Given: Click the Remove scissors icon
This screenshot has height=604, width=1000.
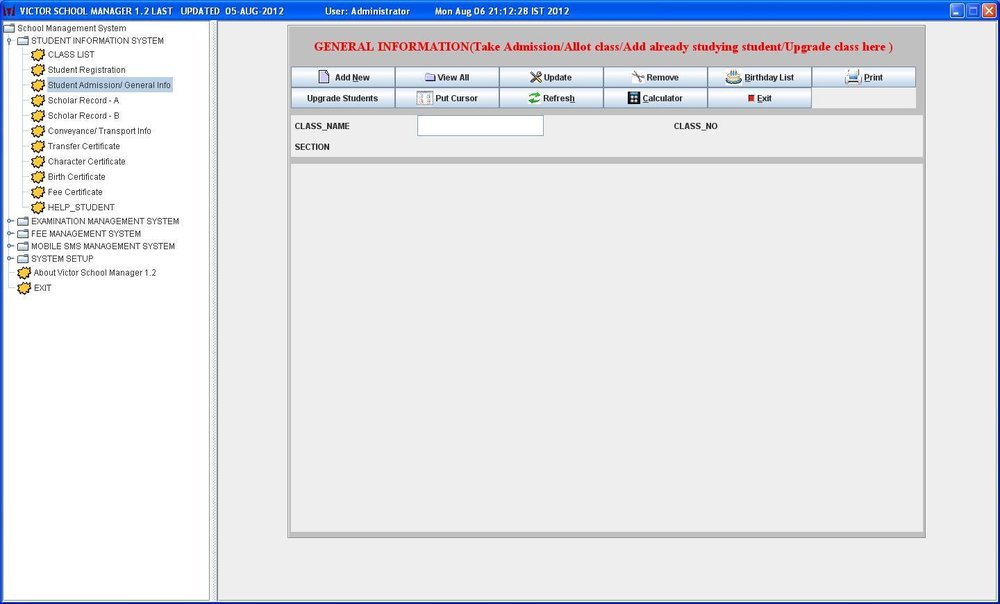Looking at the screenshot, I should (638, 77).
